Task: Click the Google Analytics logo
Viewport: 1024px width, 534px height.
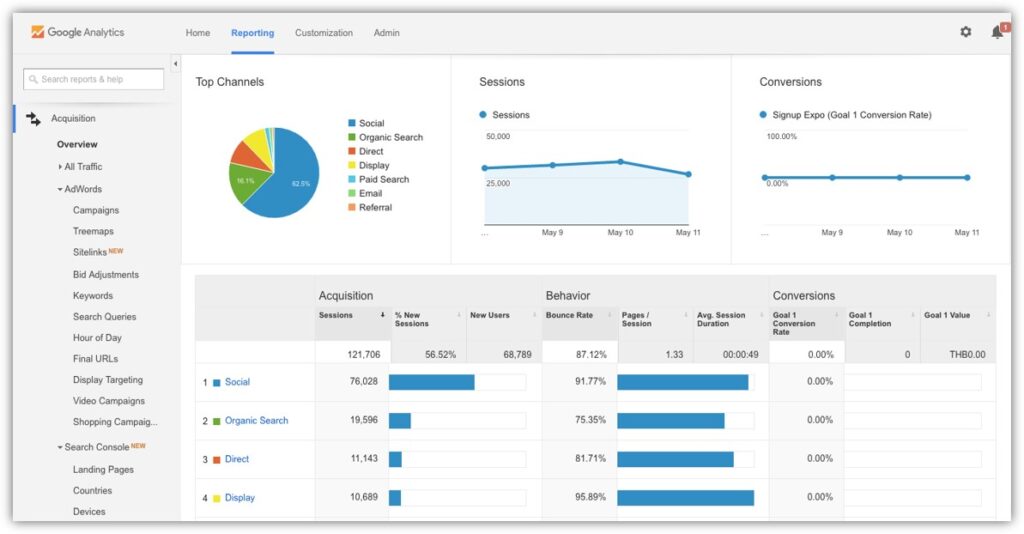Action: (x=77, y=32)
